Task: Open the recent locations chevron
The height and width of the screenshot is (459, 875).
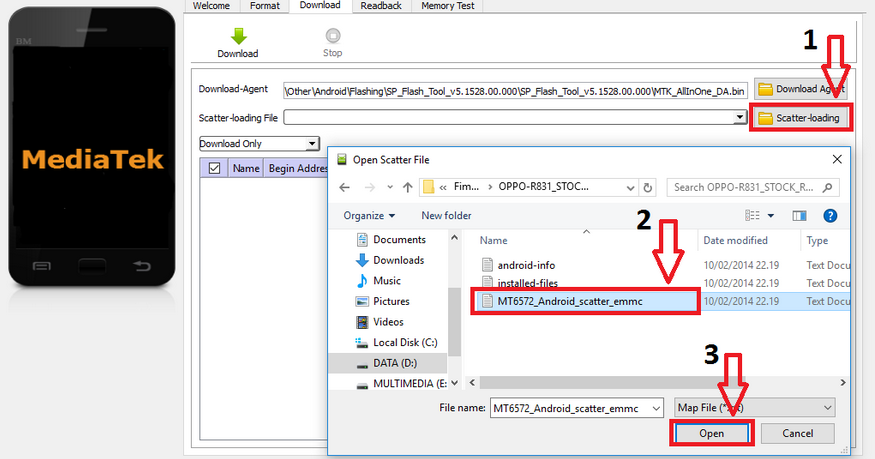Action: (x=390, y=187)
